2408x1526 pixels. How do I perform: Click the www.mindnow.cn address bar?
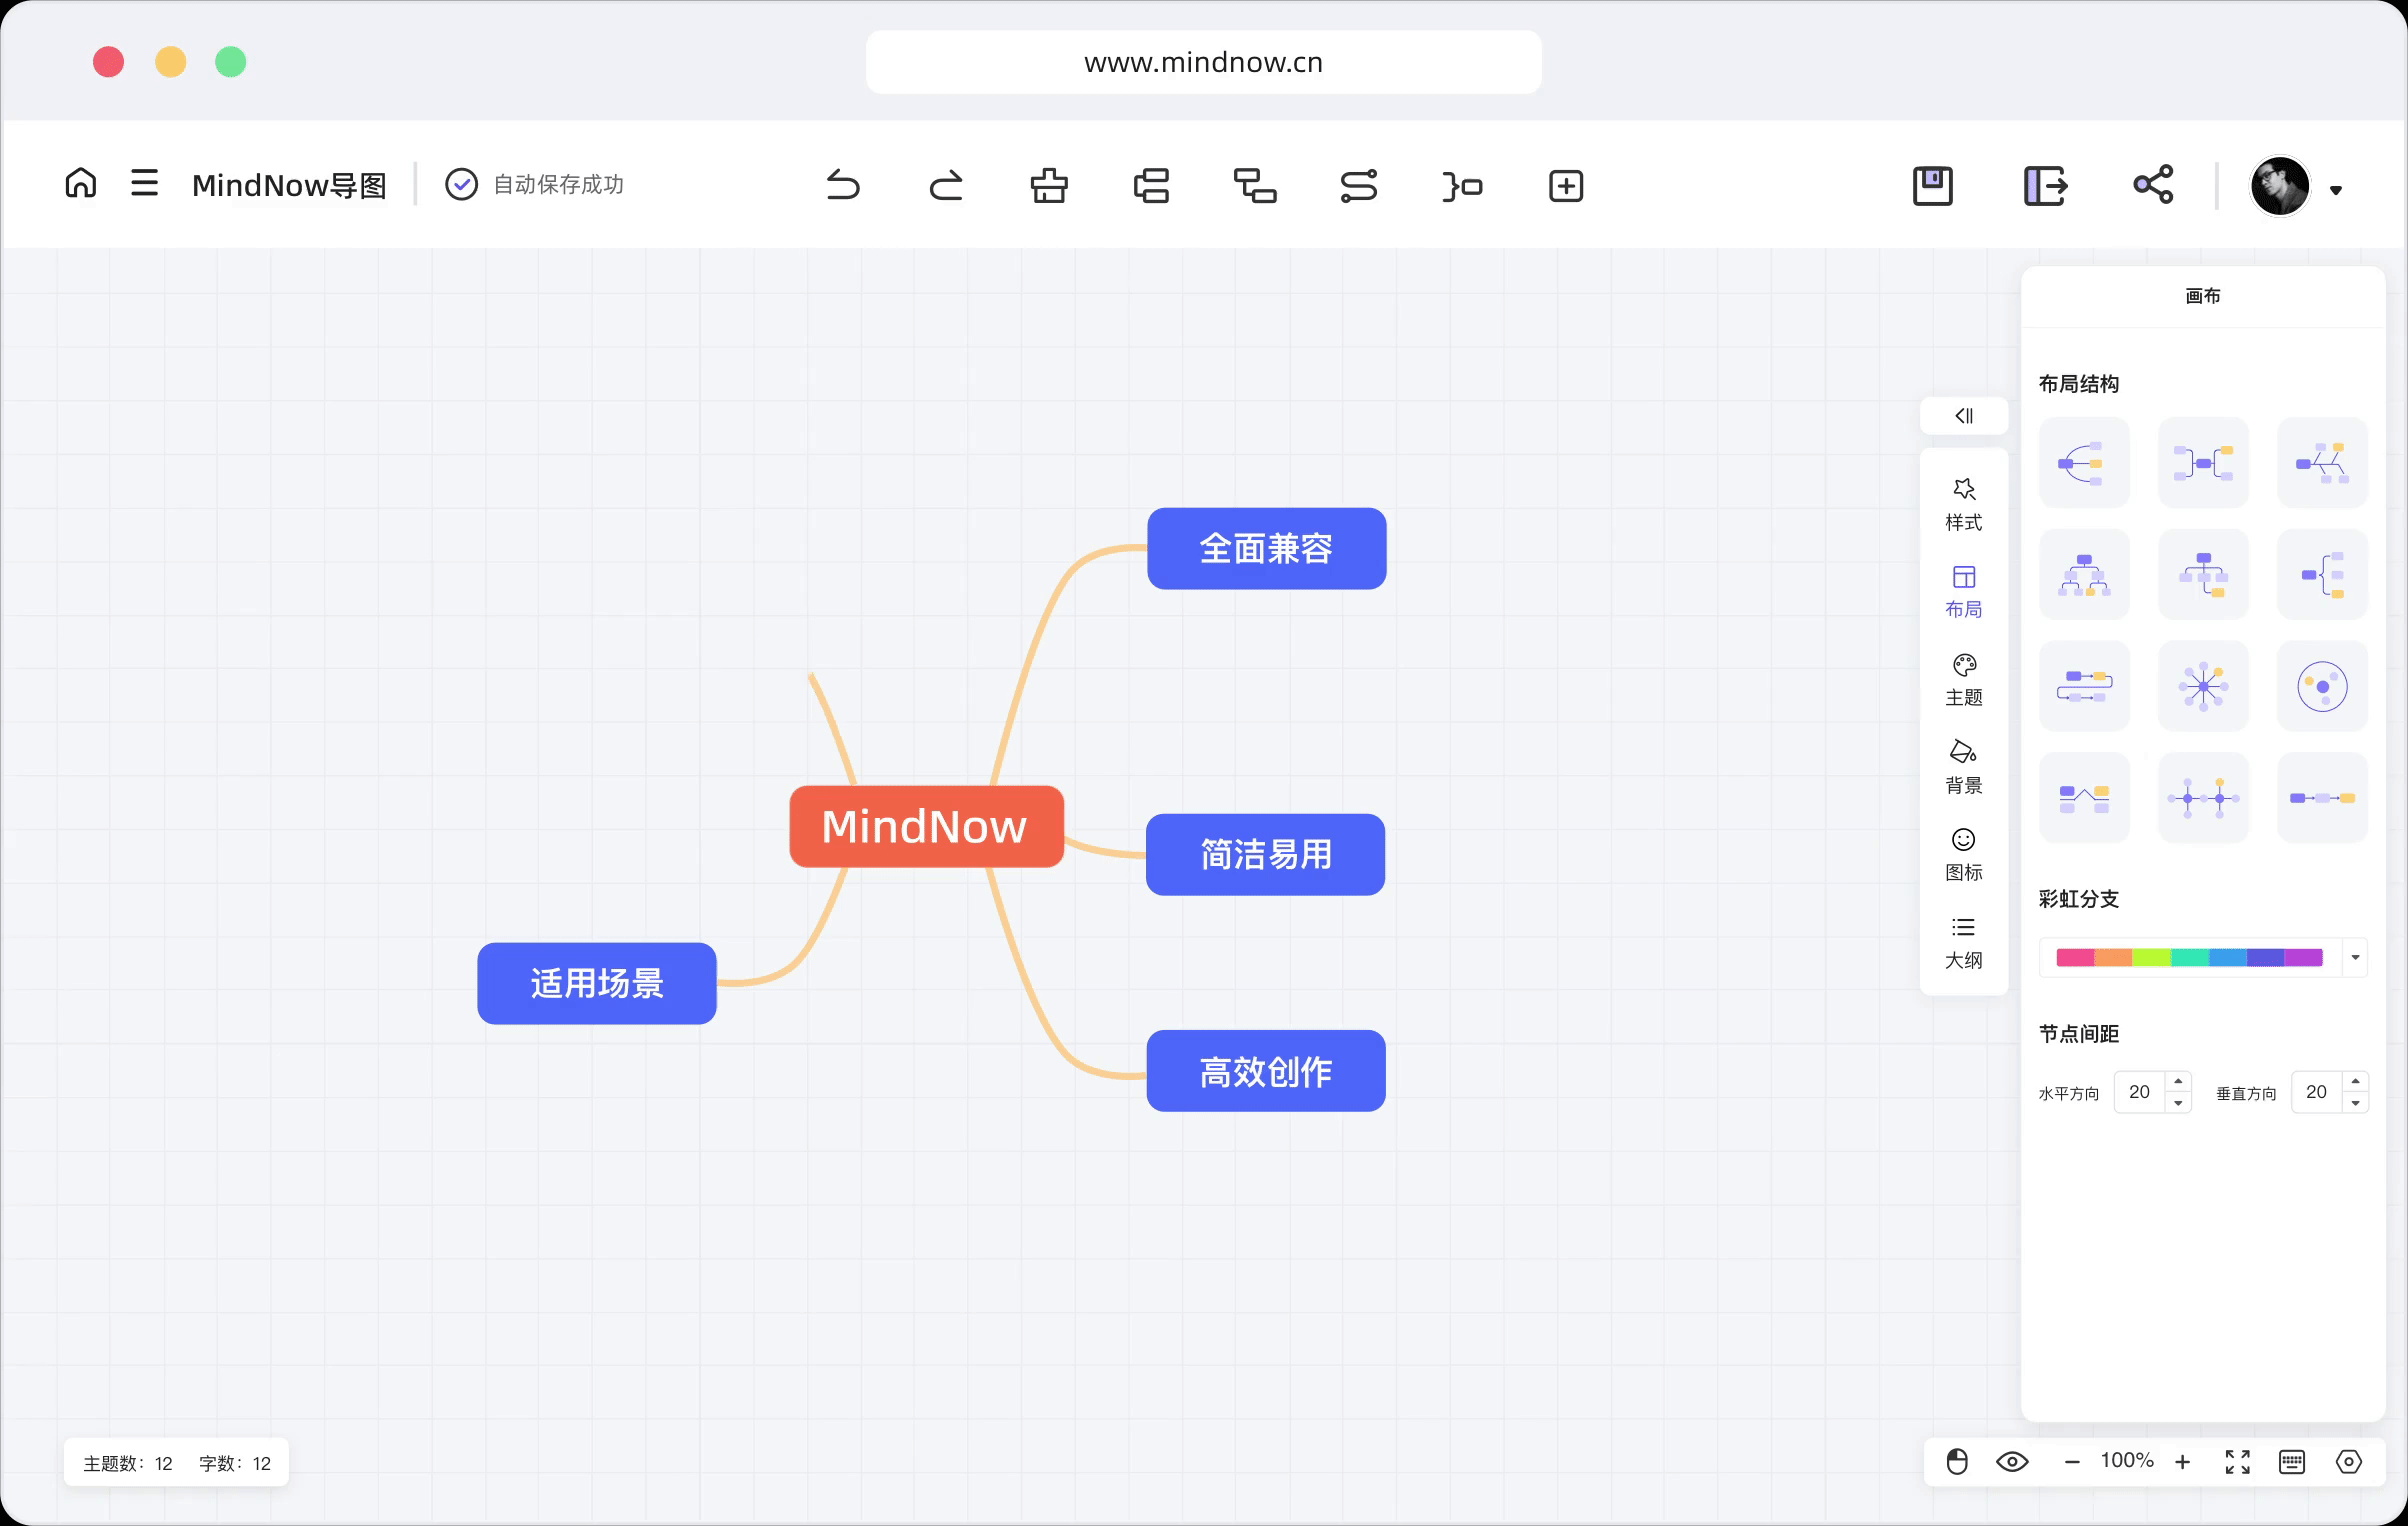coord(1203,62)
